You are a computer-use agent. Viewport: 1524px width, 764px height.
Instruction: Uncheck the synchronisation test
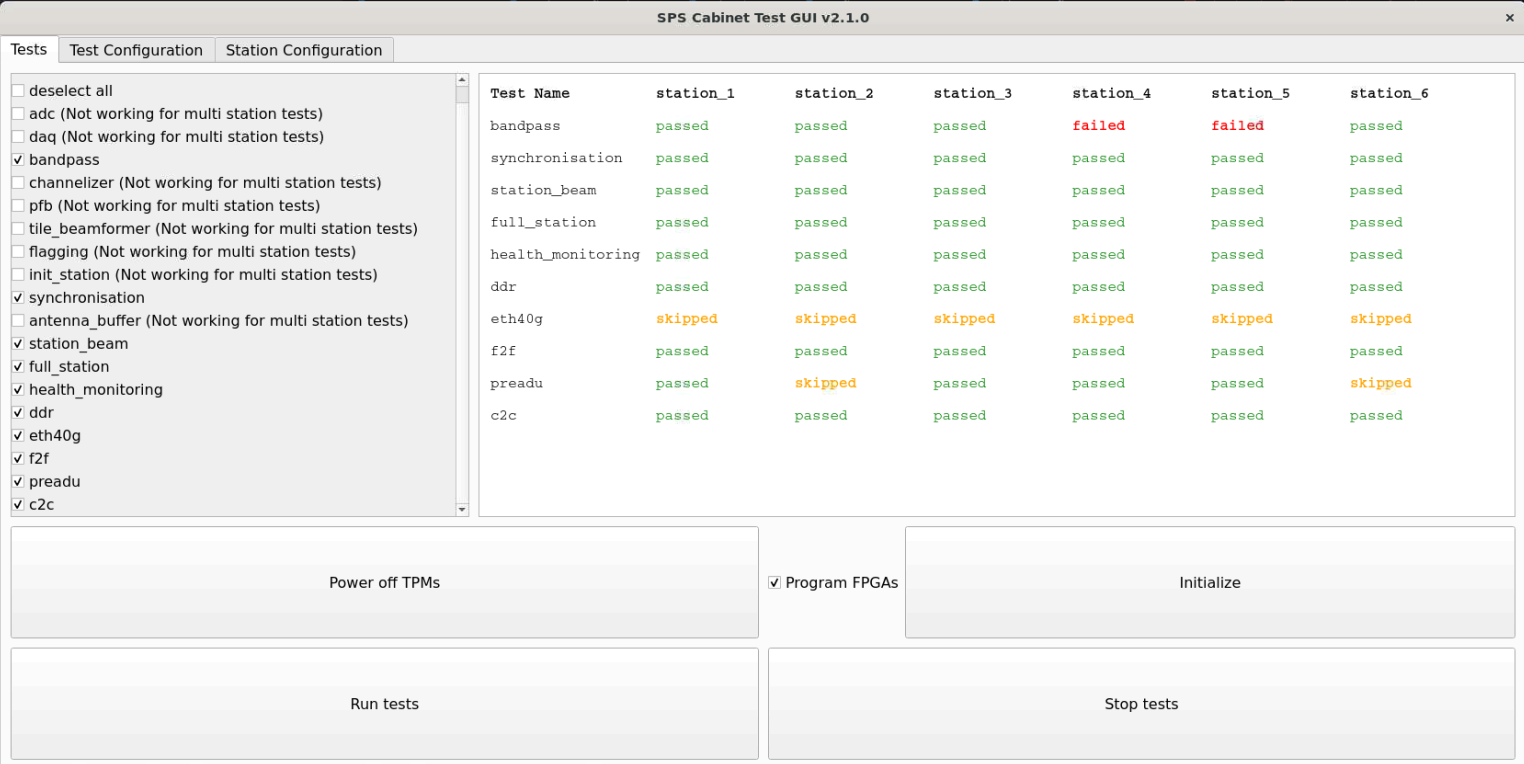click(16, 297)
